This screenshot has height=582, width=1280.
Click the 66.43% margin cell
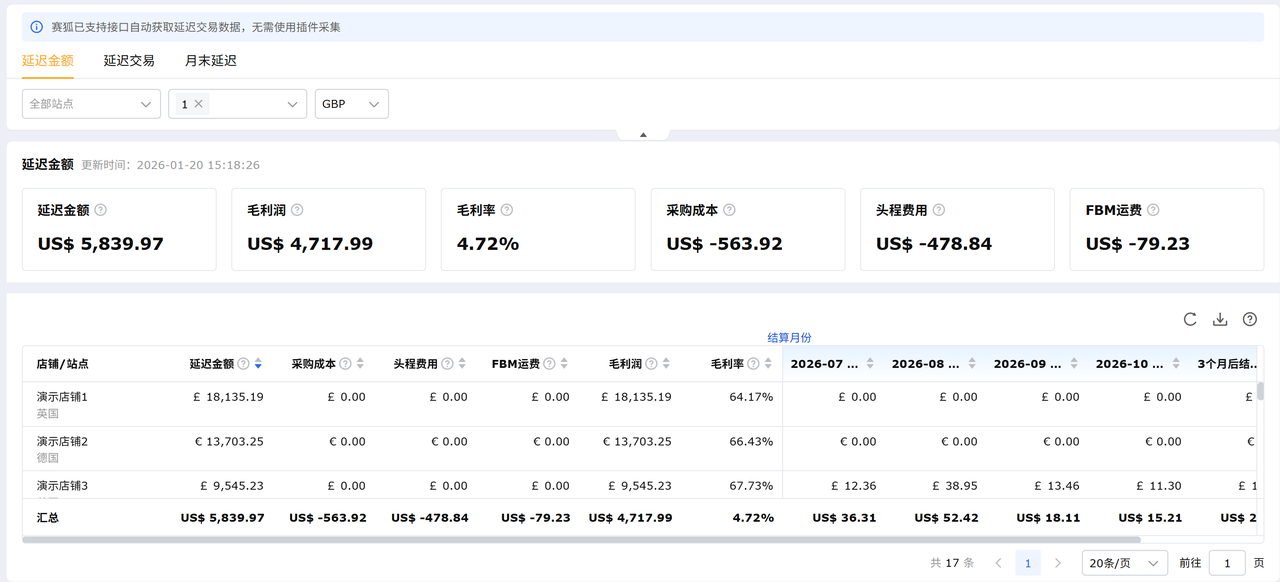752,441
